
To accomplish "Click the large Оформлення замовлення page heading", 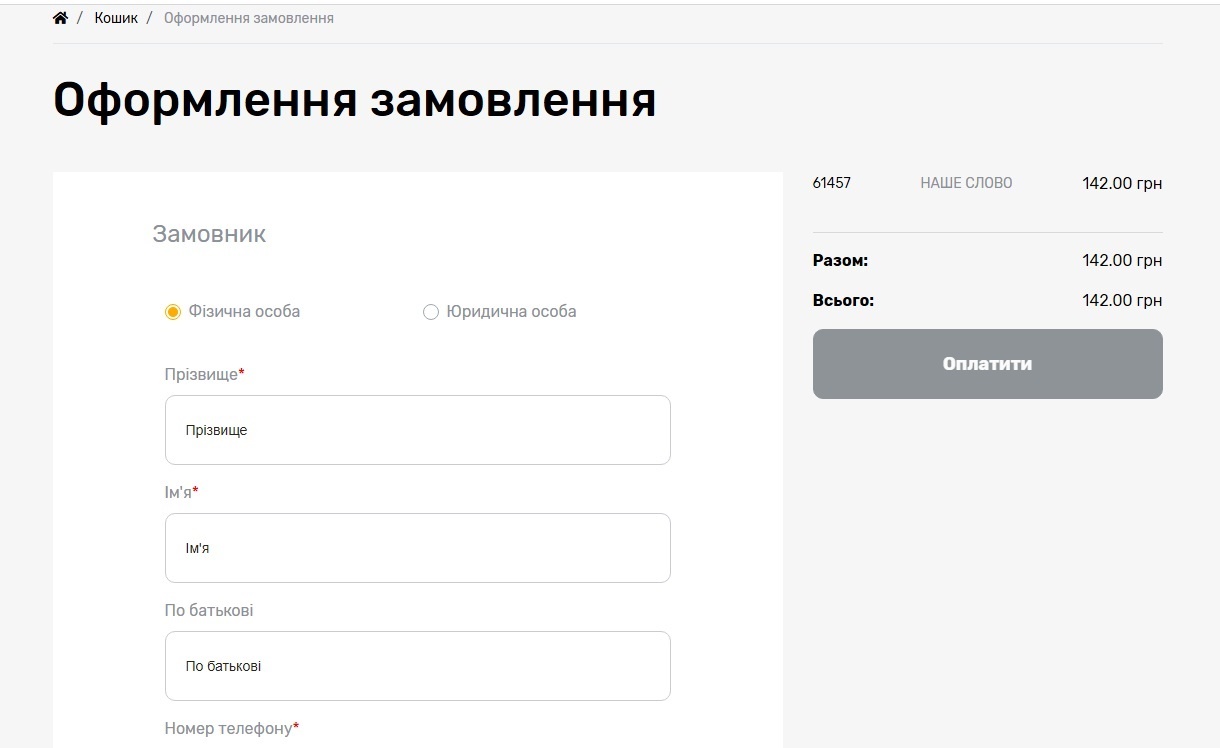I will (x=354, y=100).
